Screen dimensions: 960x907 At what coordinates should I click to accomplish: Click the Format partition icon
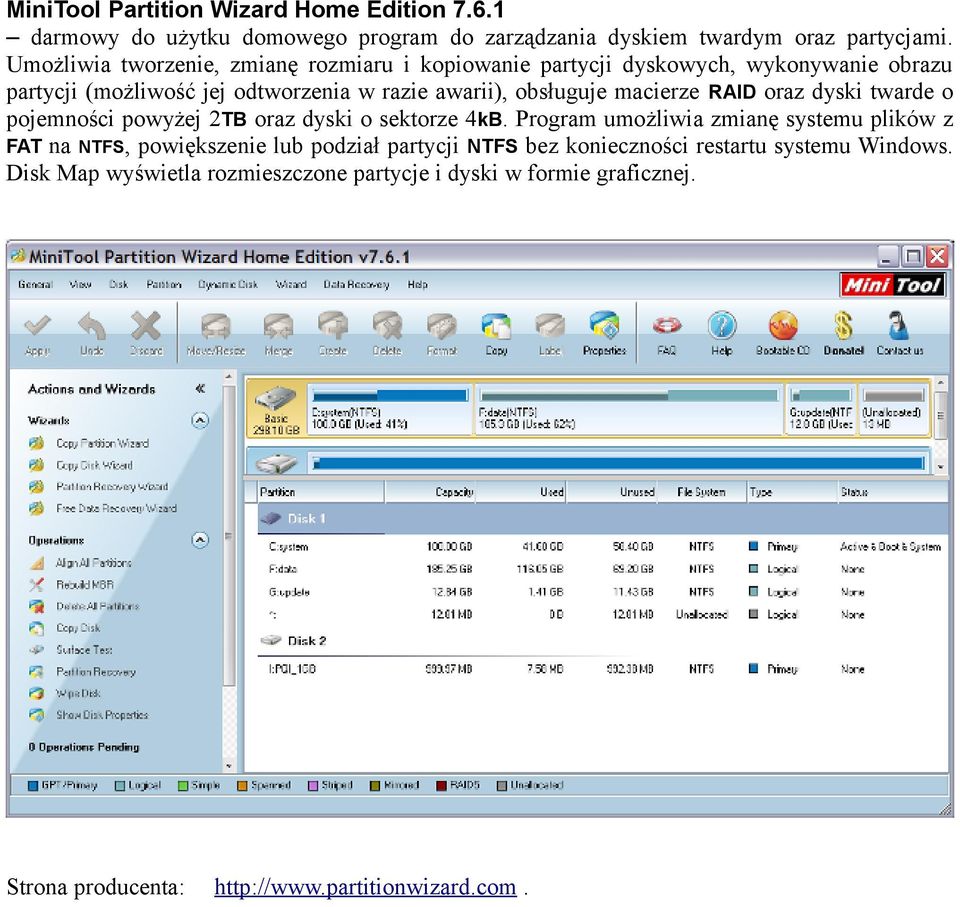pos(441,325)
